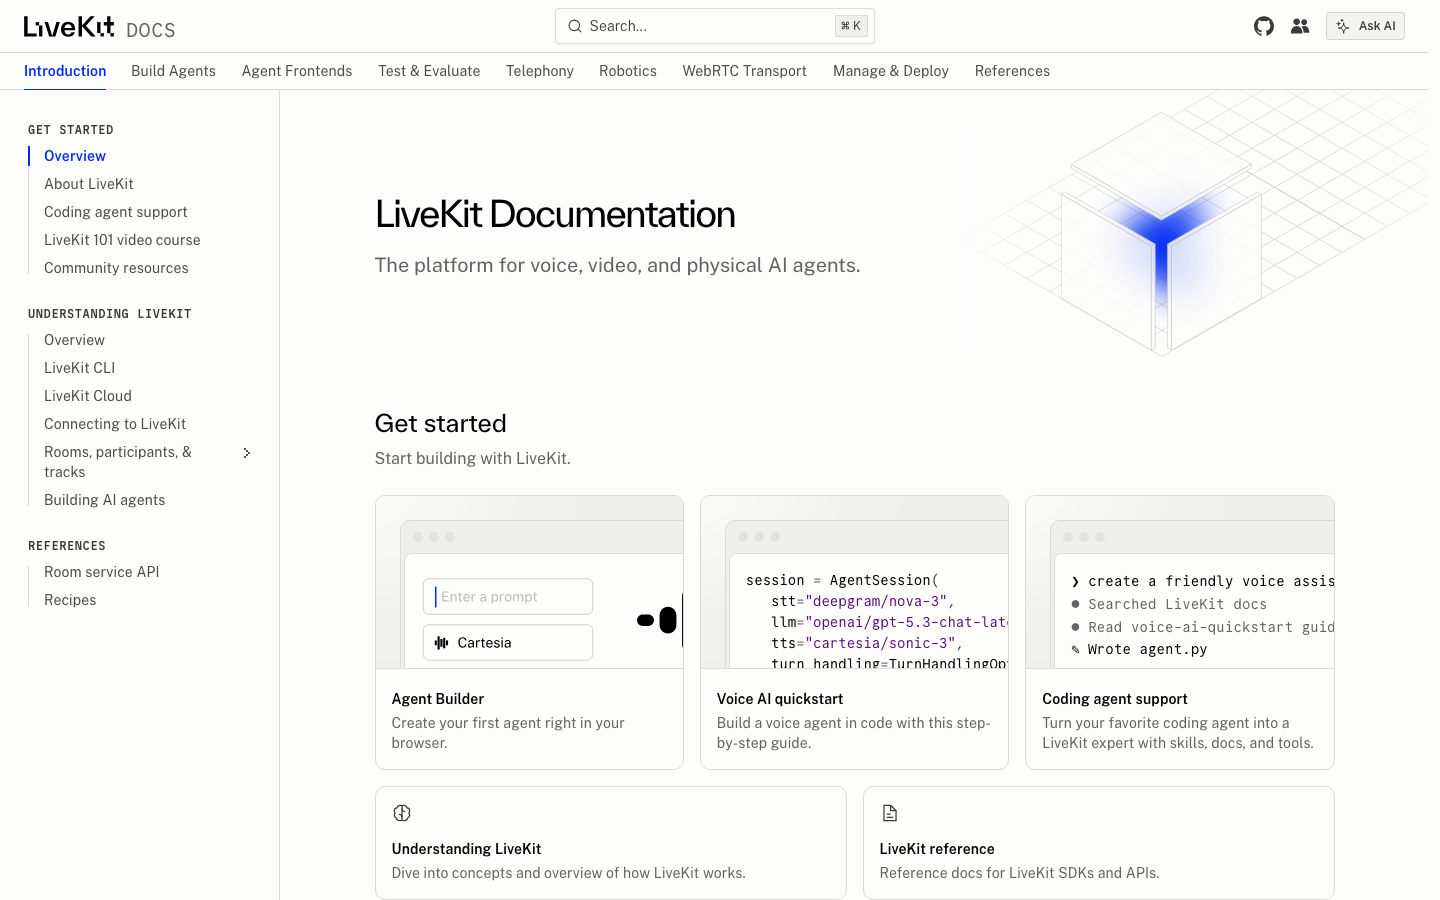The height and width of the screenshot is (900, 1440).
Task: Focus the Search field
Action: [x=715, y=26]
